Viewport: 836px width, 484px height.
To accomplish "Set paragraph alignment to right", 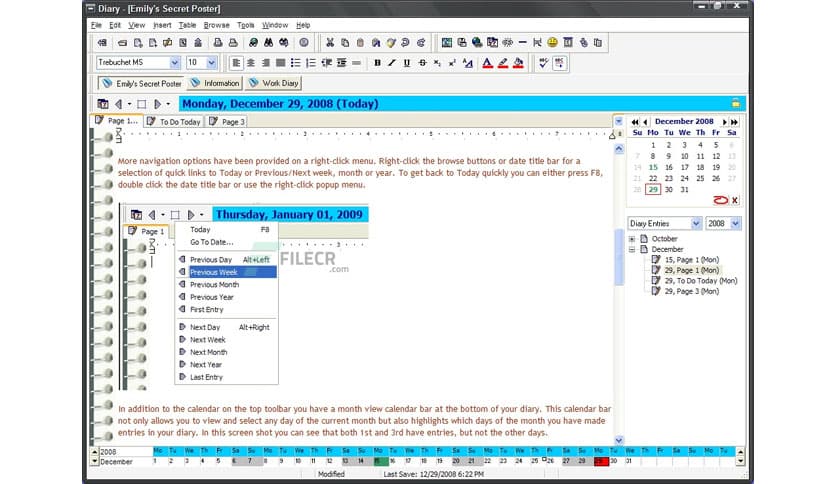I will pyautogui.click(x=266, y=63).
